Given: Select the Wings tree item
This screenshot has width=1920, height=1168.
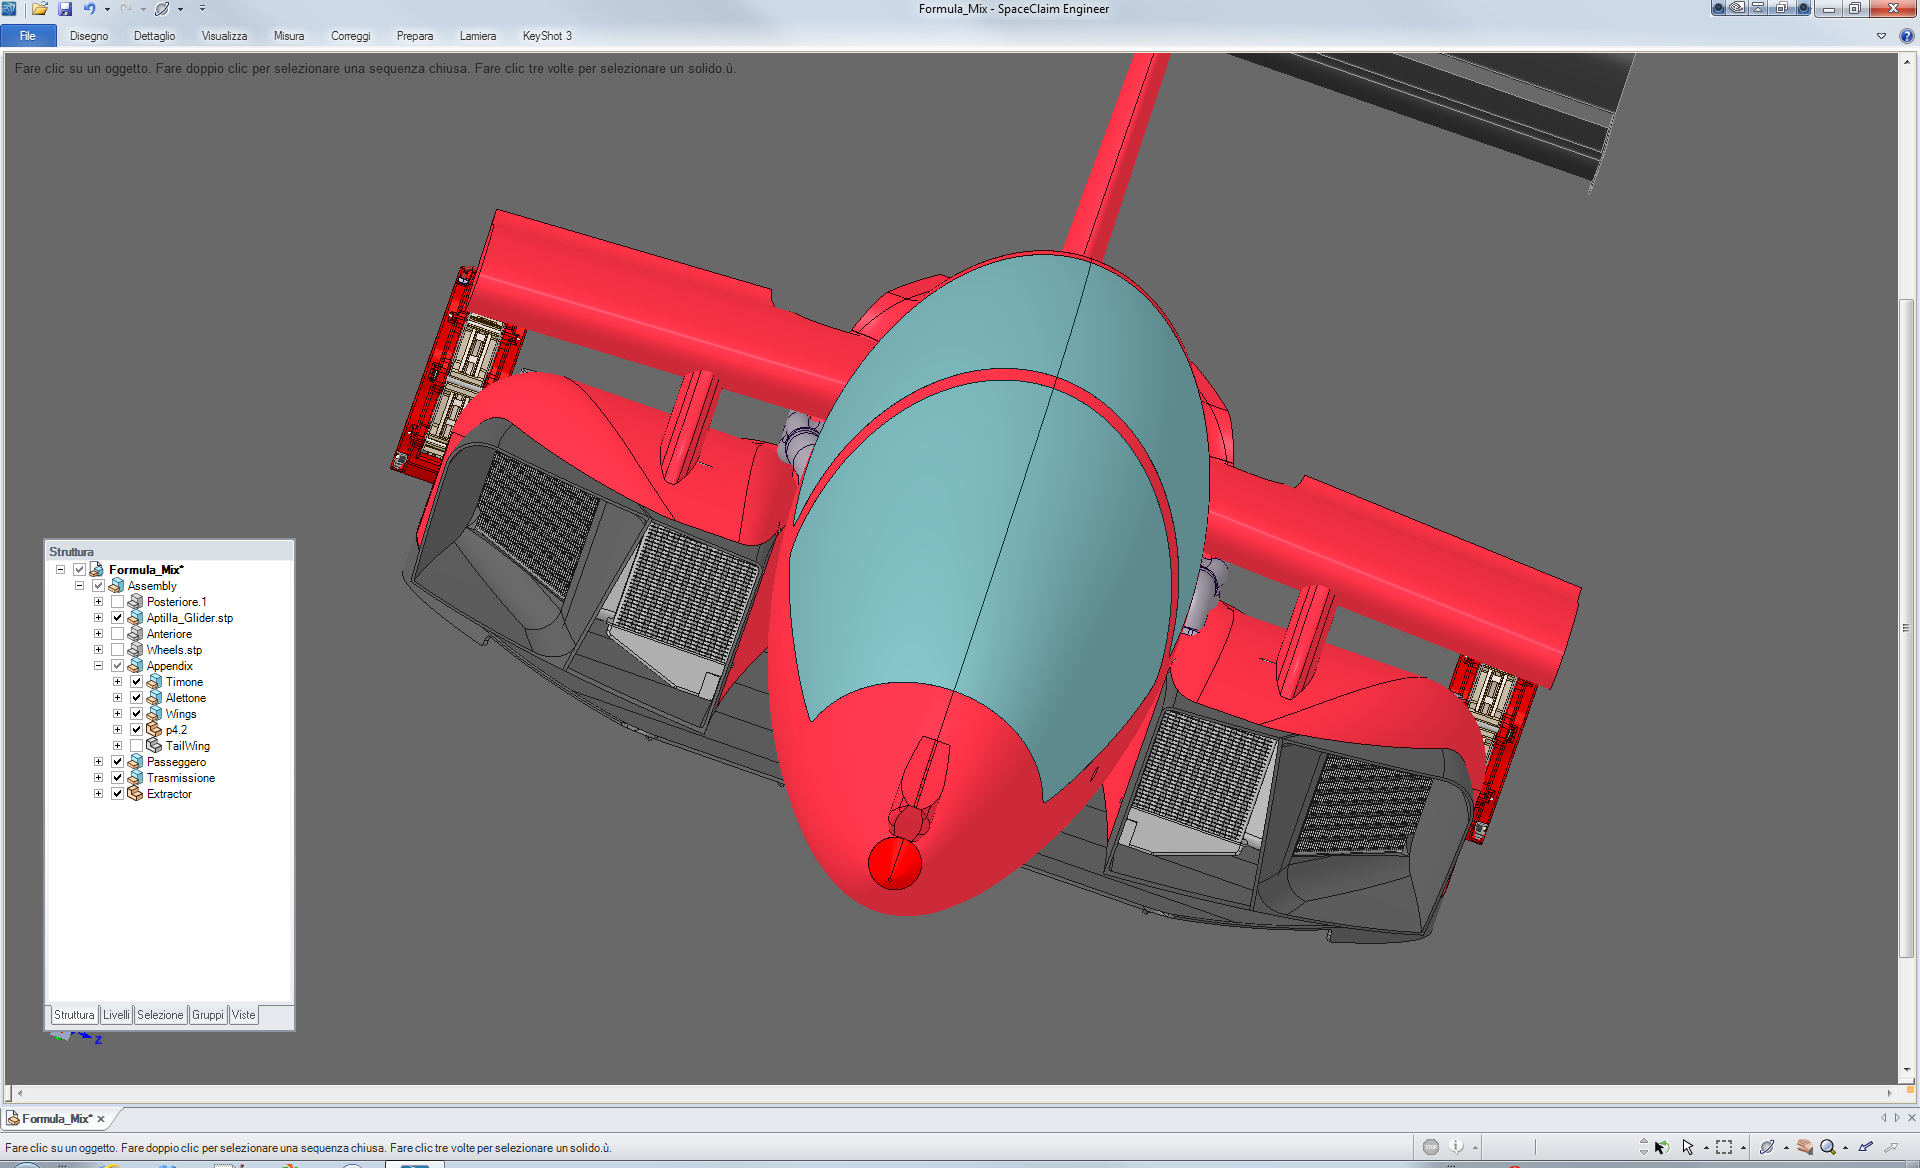Looking at the screenshot, I should 181,714.
